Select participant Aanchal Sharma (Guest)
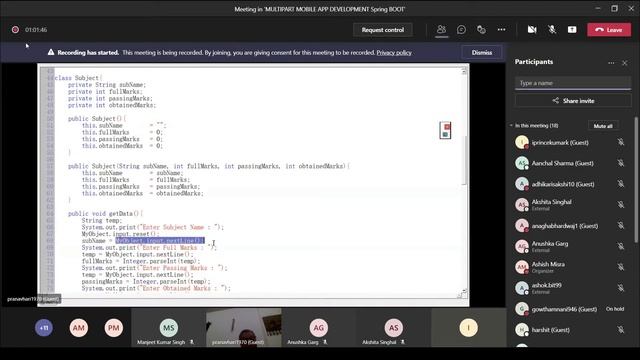This screenshot has height=360, width=640. click(562, 163)
